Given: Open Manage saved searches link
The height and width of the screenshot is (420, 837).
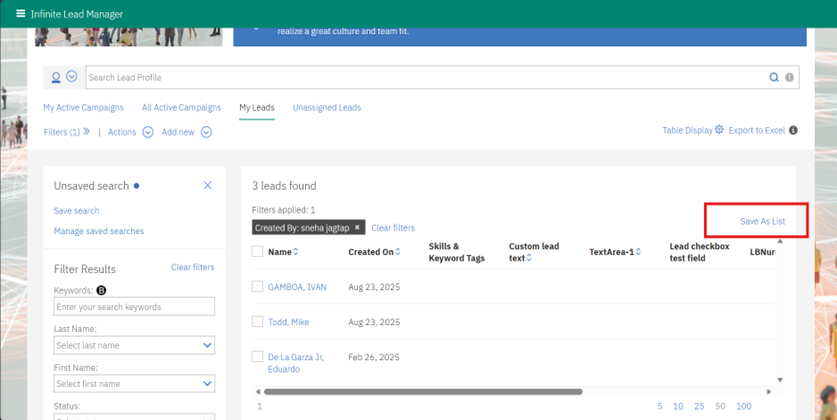Looking at the screenshot, I should (99, 231).
